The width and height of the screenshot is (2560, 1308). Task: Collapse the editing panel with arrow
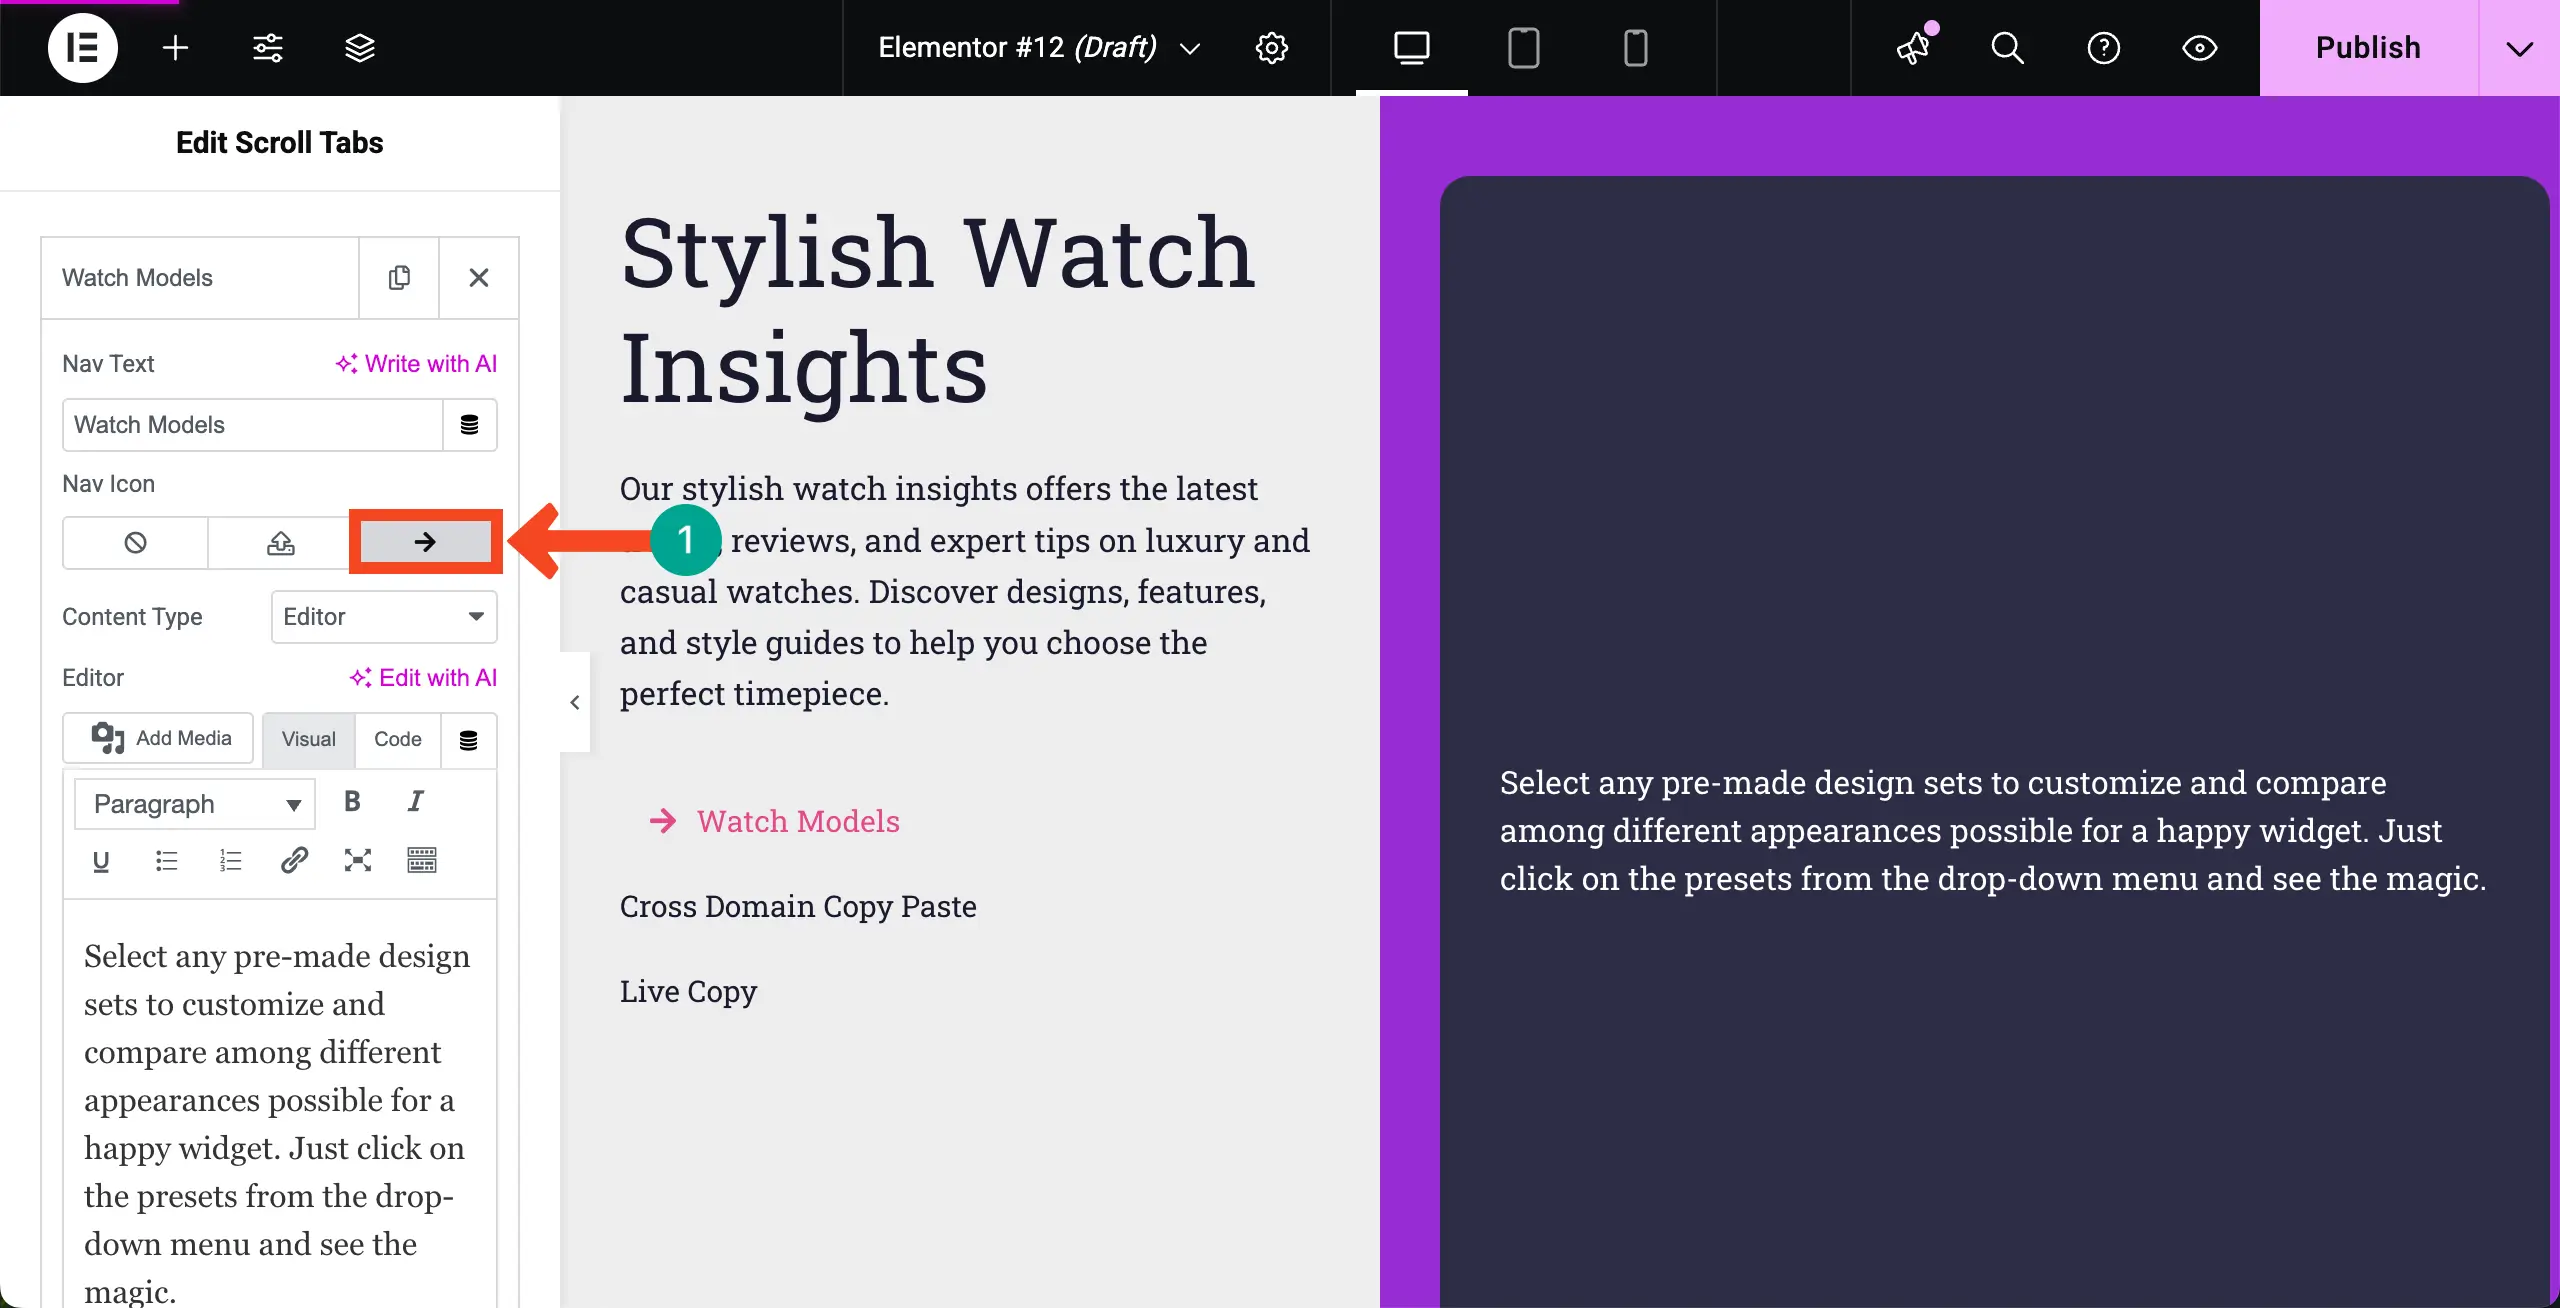[x=575, y=702]
